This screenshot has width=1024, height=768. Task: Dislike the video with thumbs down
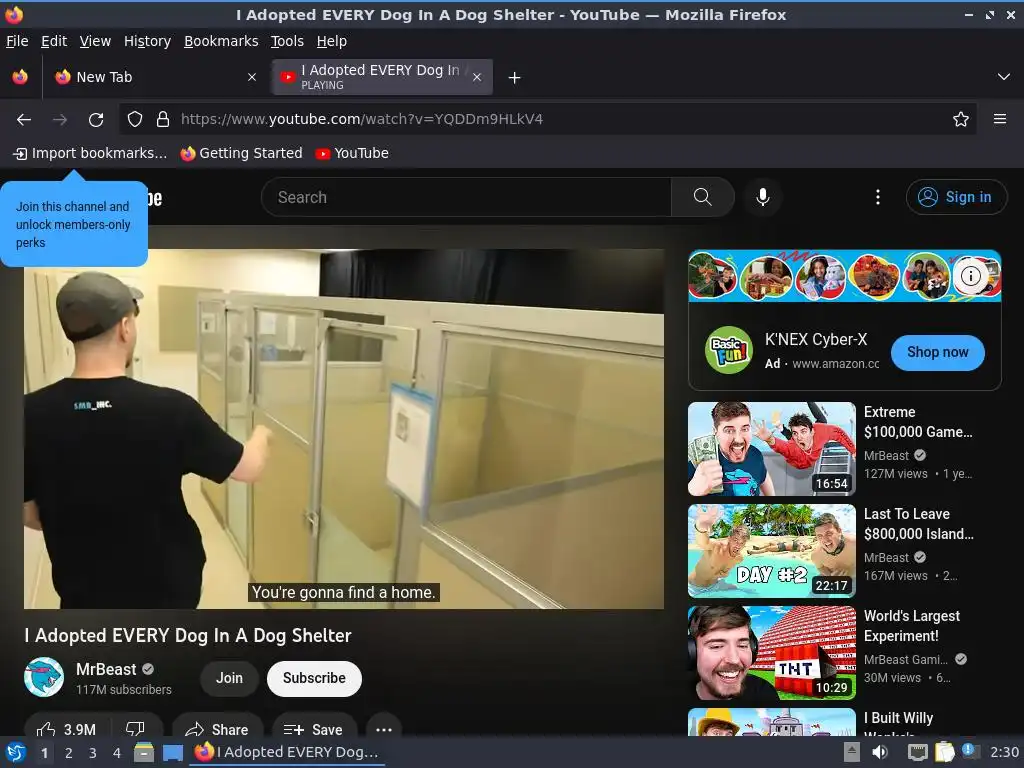tap(136, 729)
